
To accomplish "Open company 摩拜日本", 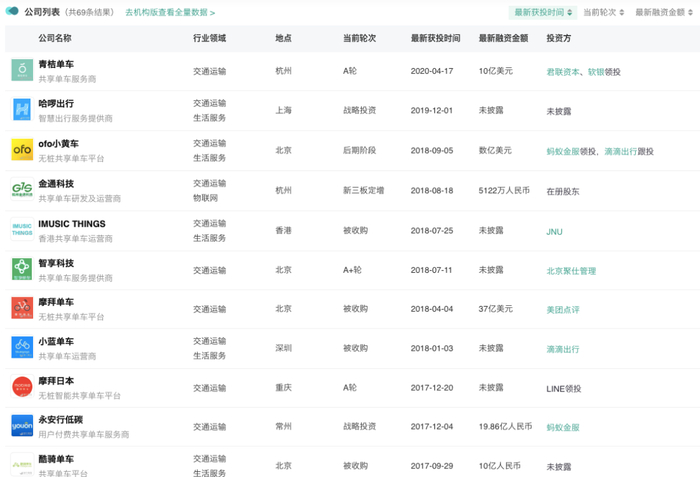I will (x=56, y=381).
